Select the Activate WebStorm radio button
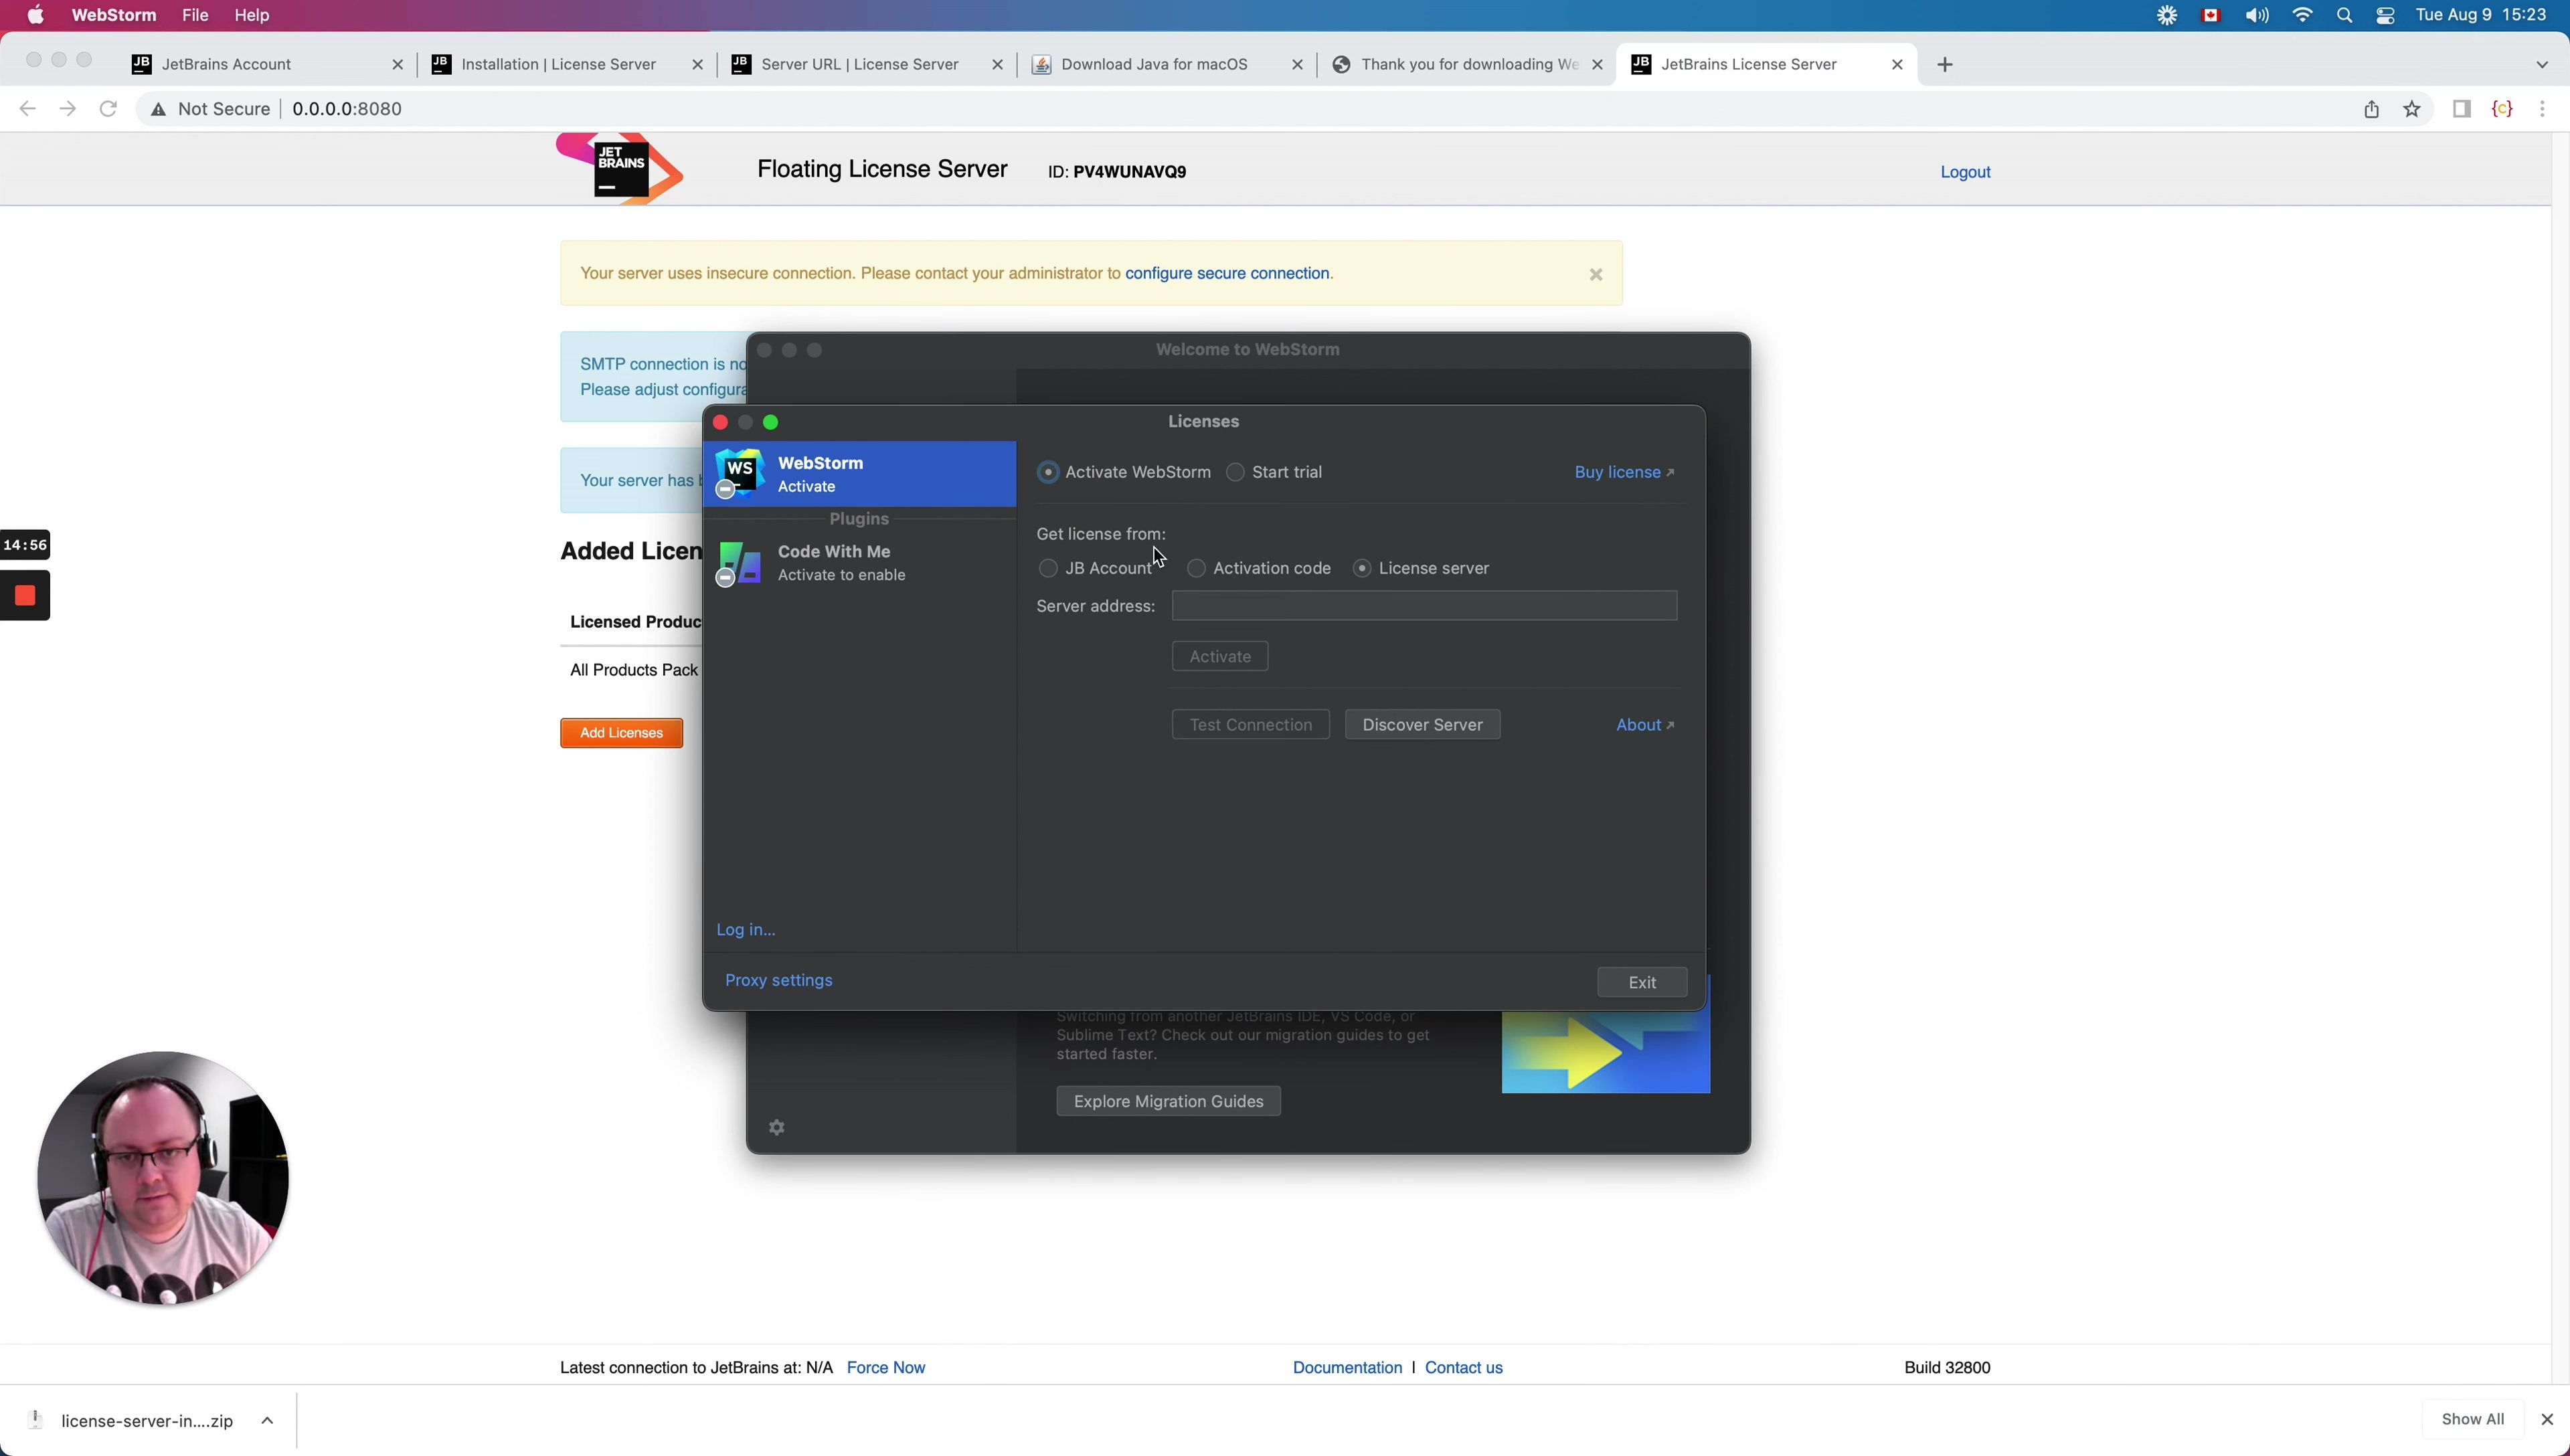This screenshot has height=1456, width=2570. pyautogui.click(x=1048, y=472)
